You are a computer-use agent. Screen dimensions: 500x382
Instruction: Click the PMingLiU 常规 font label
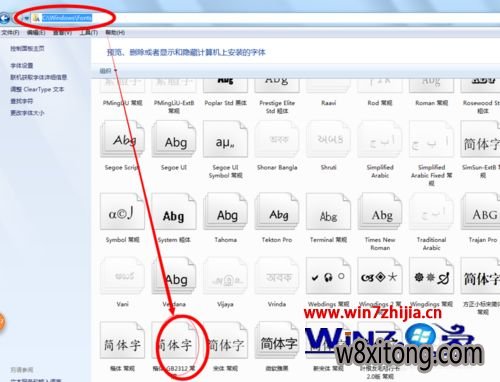123,103
